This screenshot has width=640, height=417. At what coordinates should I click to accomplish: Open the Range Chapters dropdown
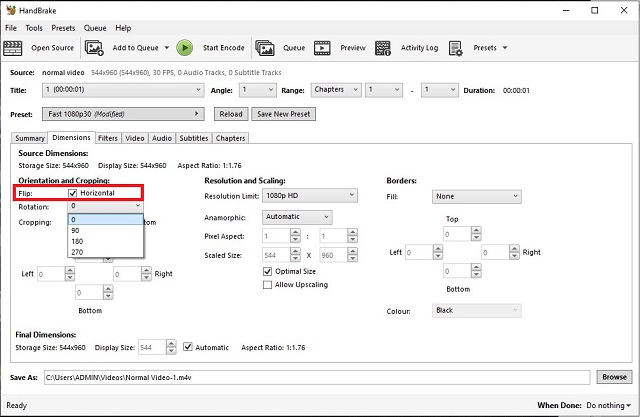(336, 90)
